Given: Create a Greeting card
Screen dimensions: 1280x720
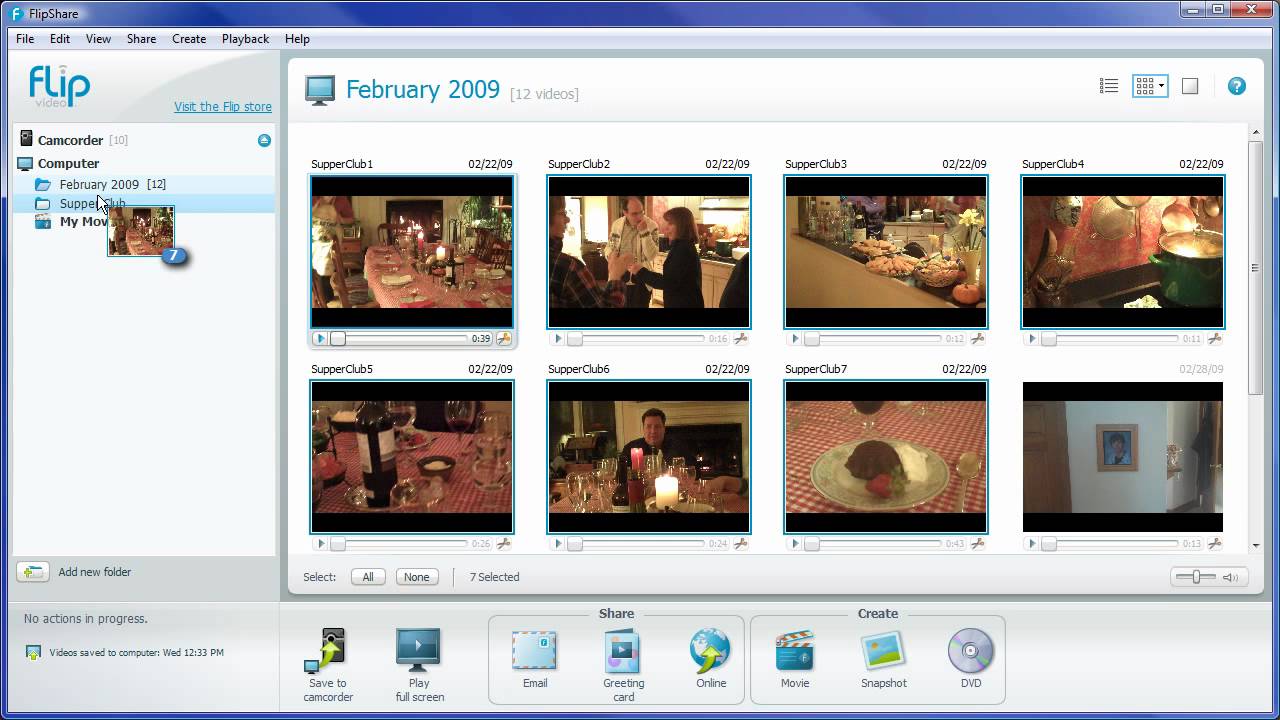Looking at the screenshot, I should (x=623, y=665).
